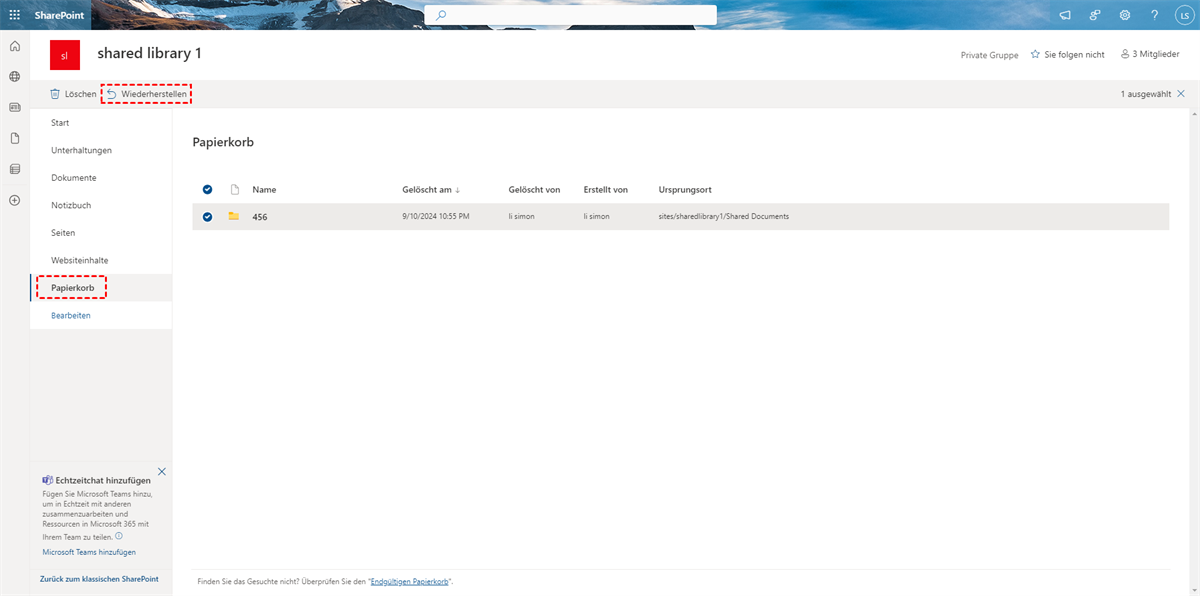Click the folder name '456'
1200x596 pixels.
point(260,217)
